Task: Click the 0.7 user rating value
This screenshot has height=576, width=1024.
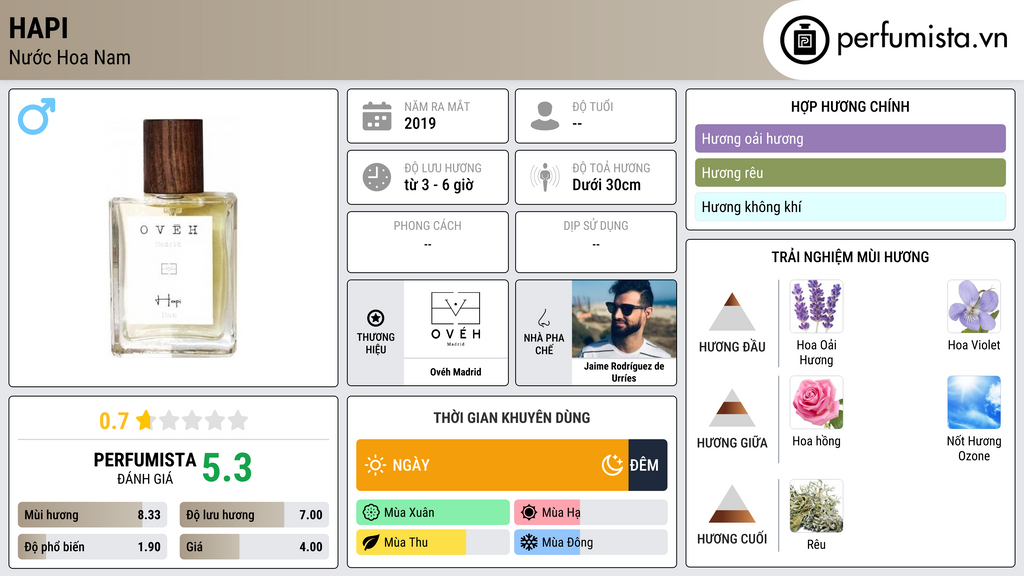Action: click(114, 421)
